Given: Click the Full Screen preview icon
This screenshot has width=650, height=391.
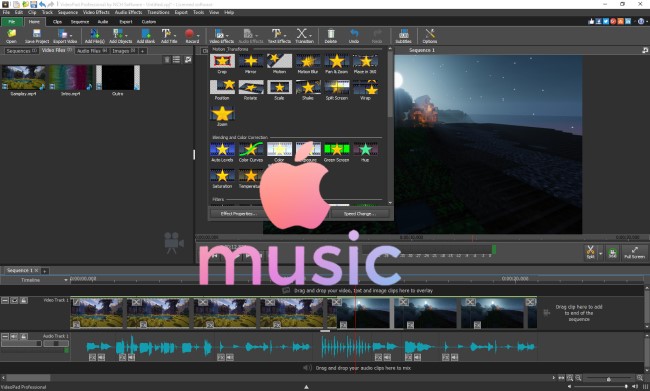Looking at the screenshot, I should [635, 252].
